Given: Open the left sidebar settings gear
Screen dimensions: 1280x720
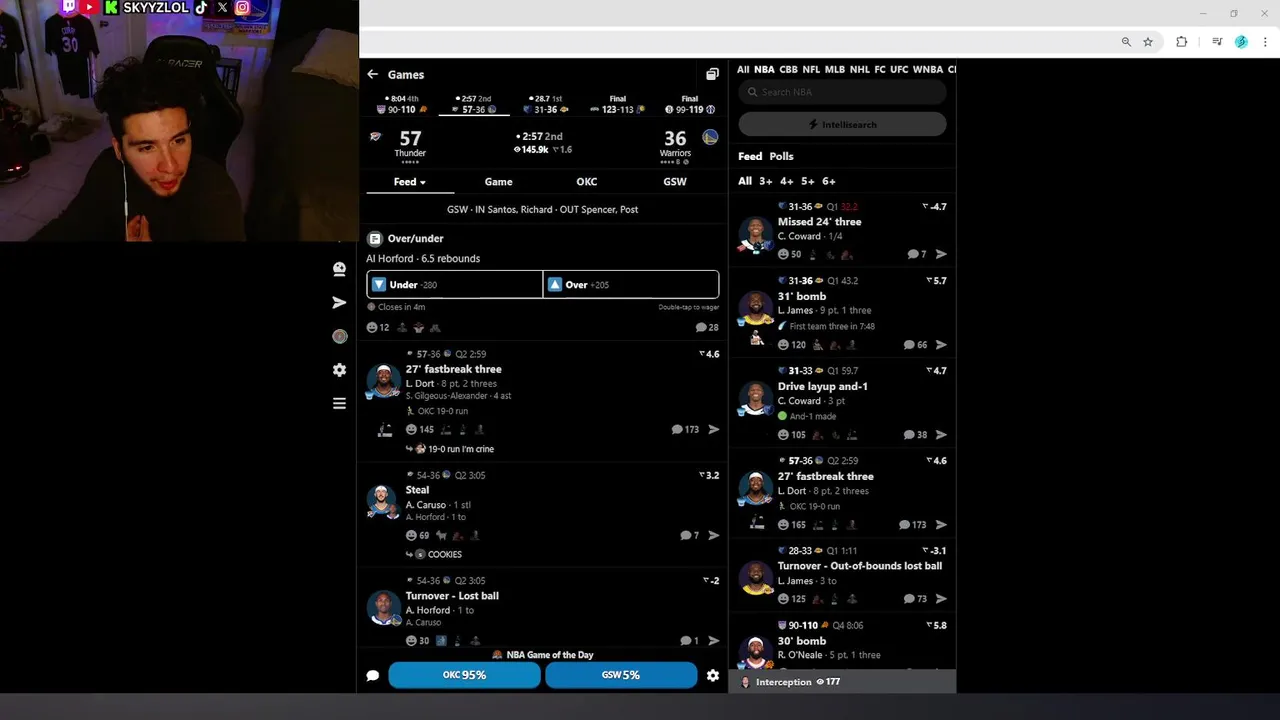Looking at the screenshot, I should click(339, 370).
